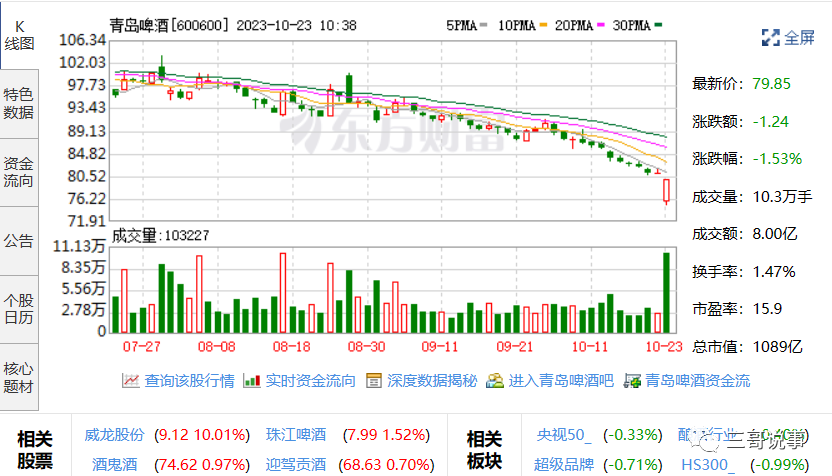Click the chart icon beside 查询该股行情
This screenshot has width=832, height=476.
131,380
